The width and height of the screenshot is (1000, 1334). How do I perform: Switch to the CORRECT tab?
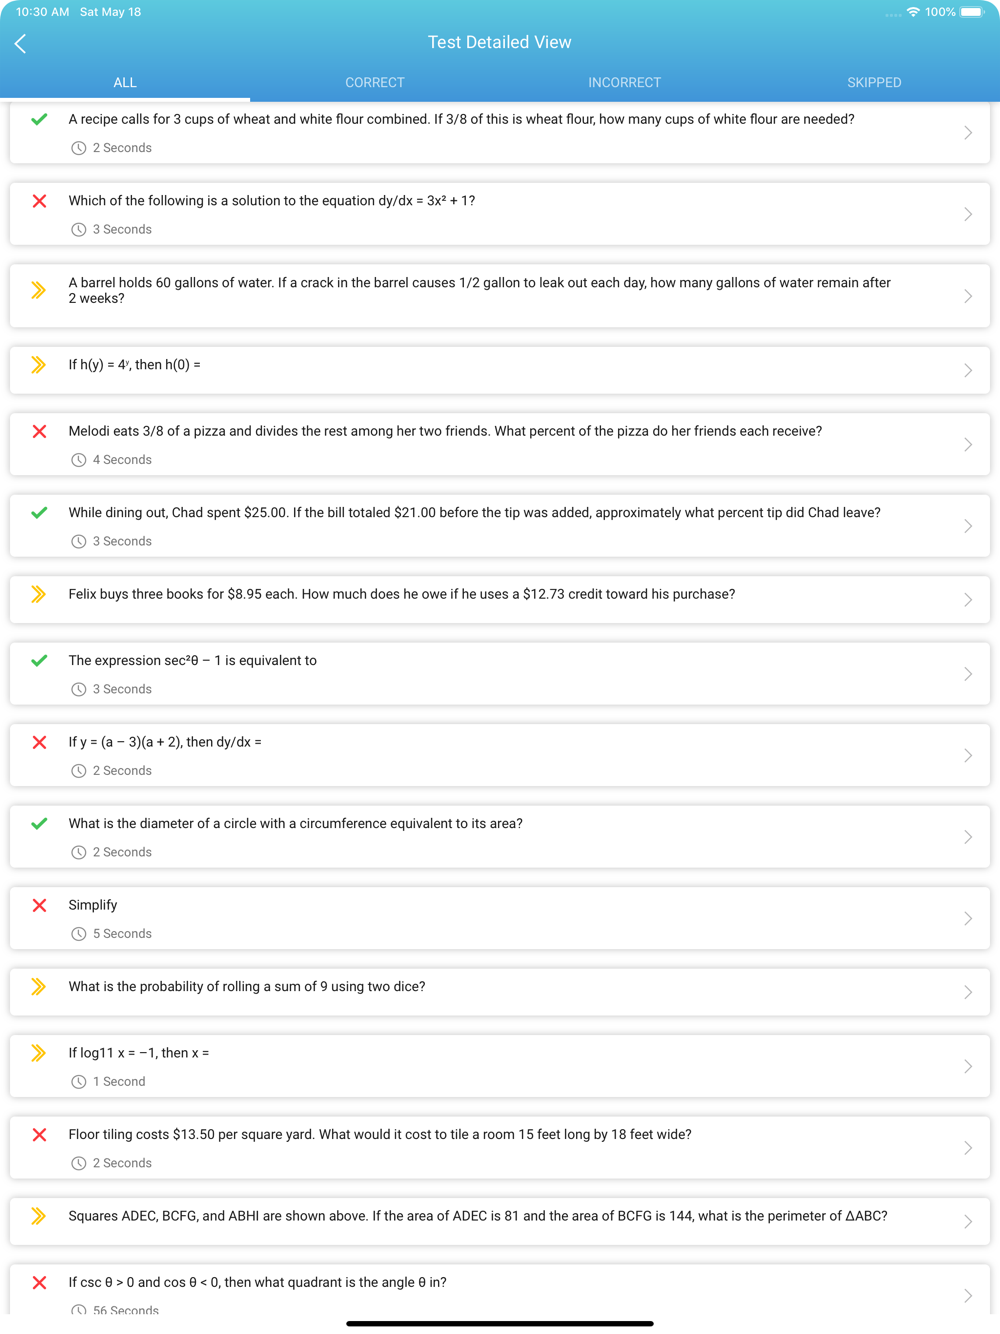[375, 83]
